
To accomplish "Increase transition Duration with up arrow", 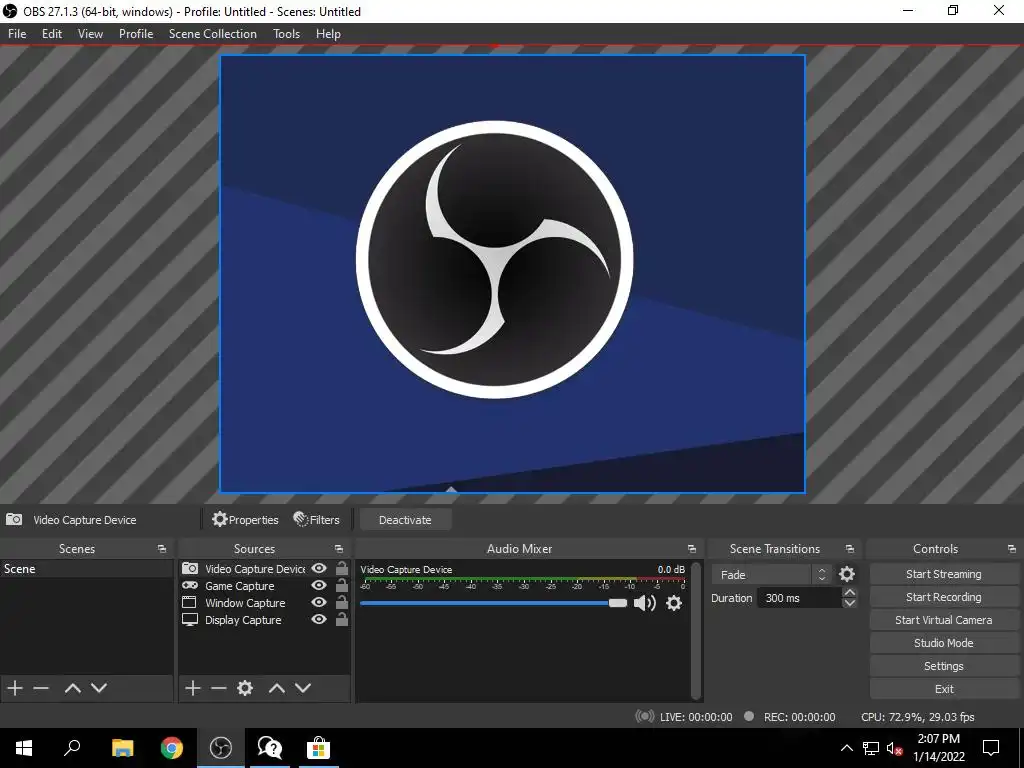I will tap(850, 592).
